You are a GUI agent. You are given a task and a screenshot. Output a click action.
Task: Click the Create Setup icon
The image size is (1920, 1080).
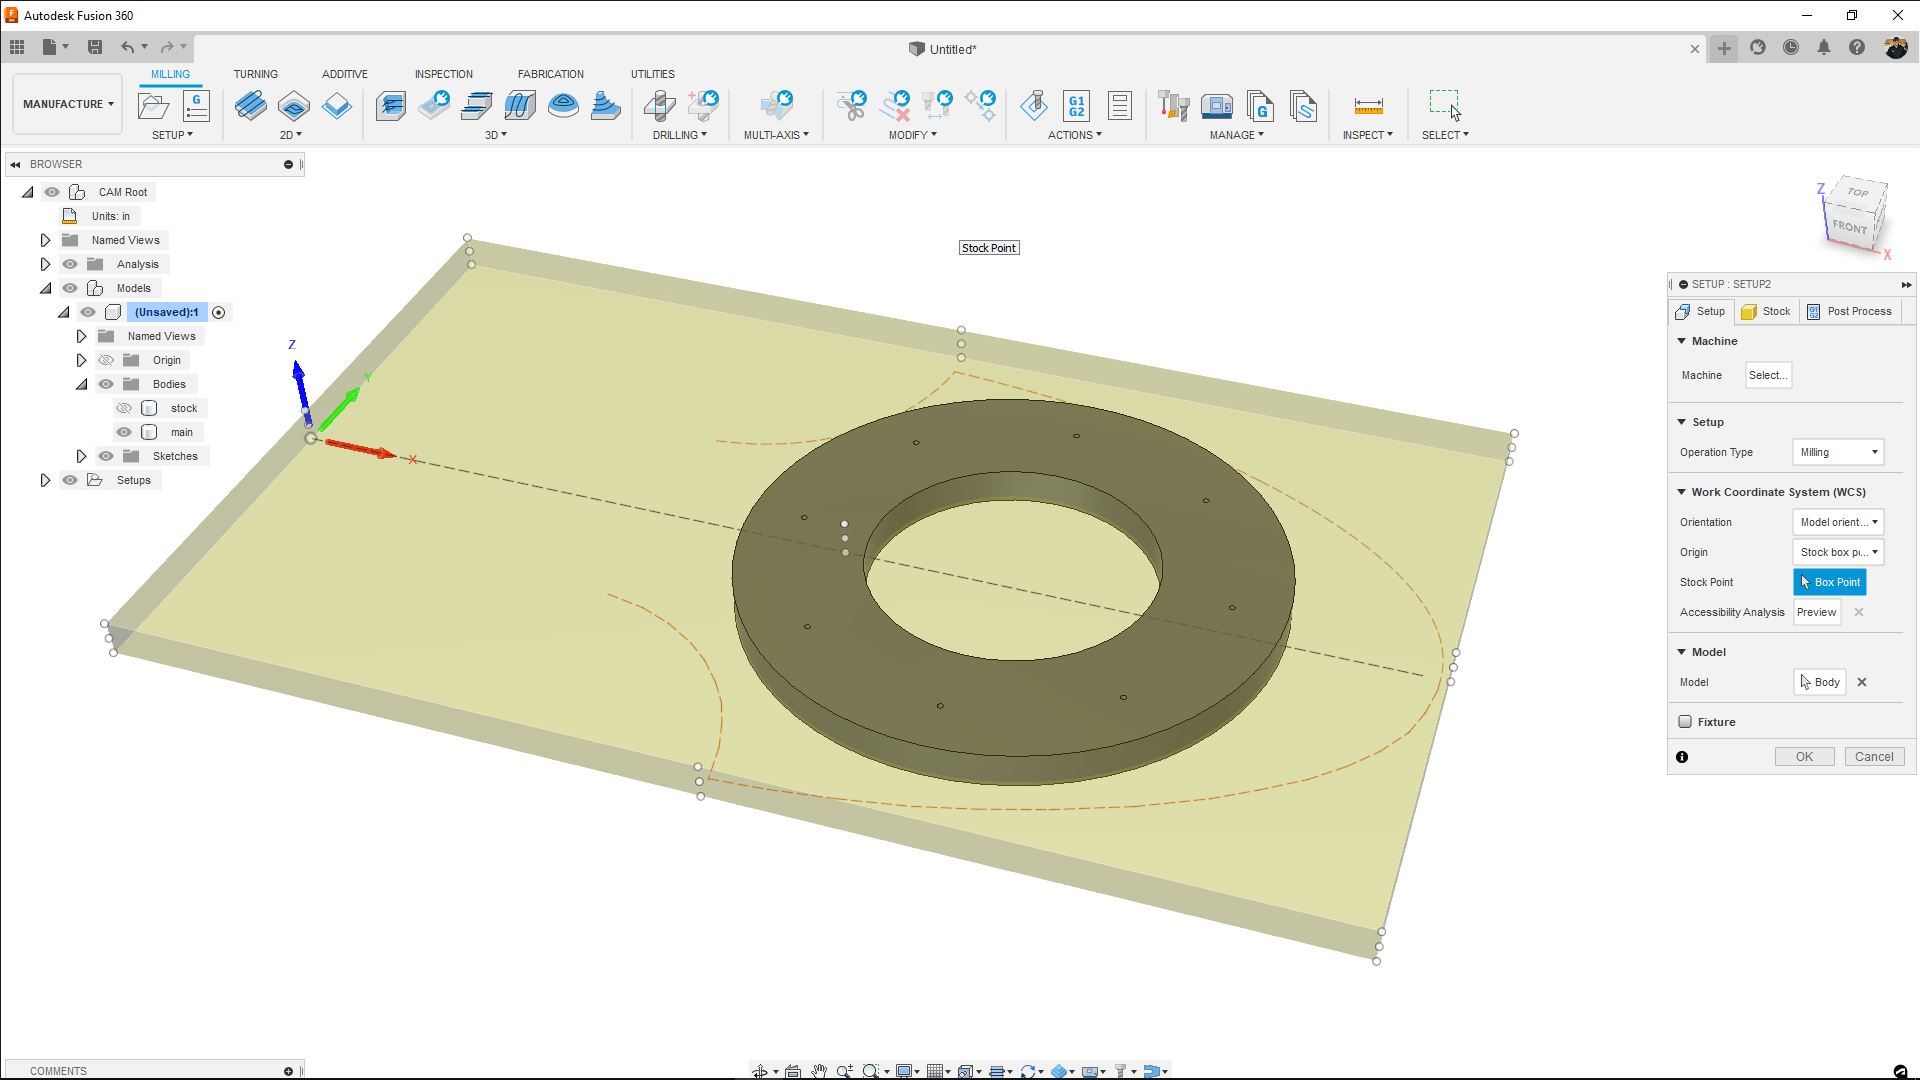[154, 106]
